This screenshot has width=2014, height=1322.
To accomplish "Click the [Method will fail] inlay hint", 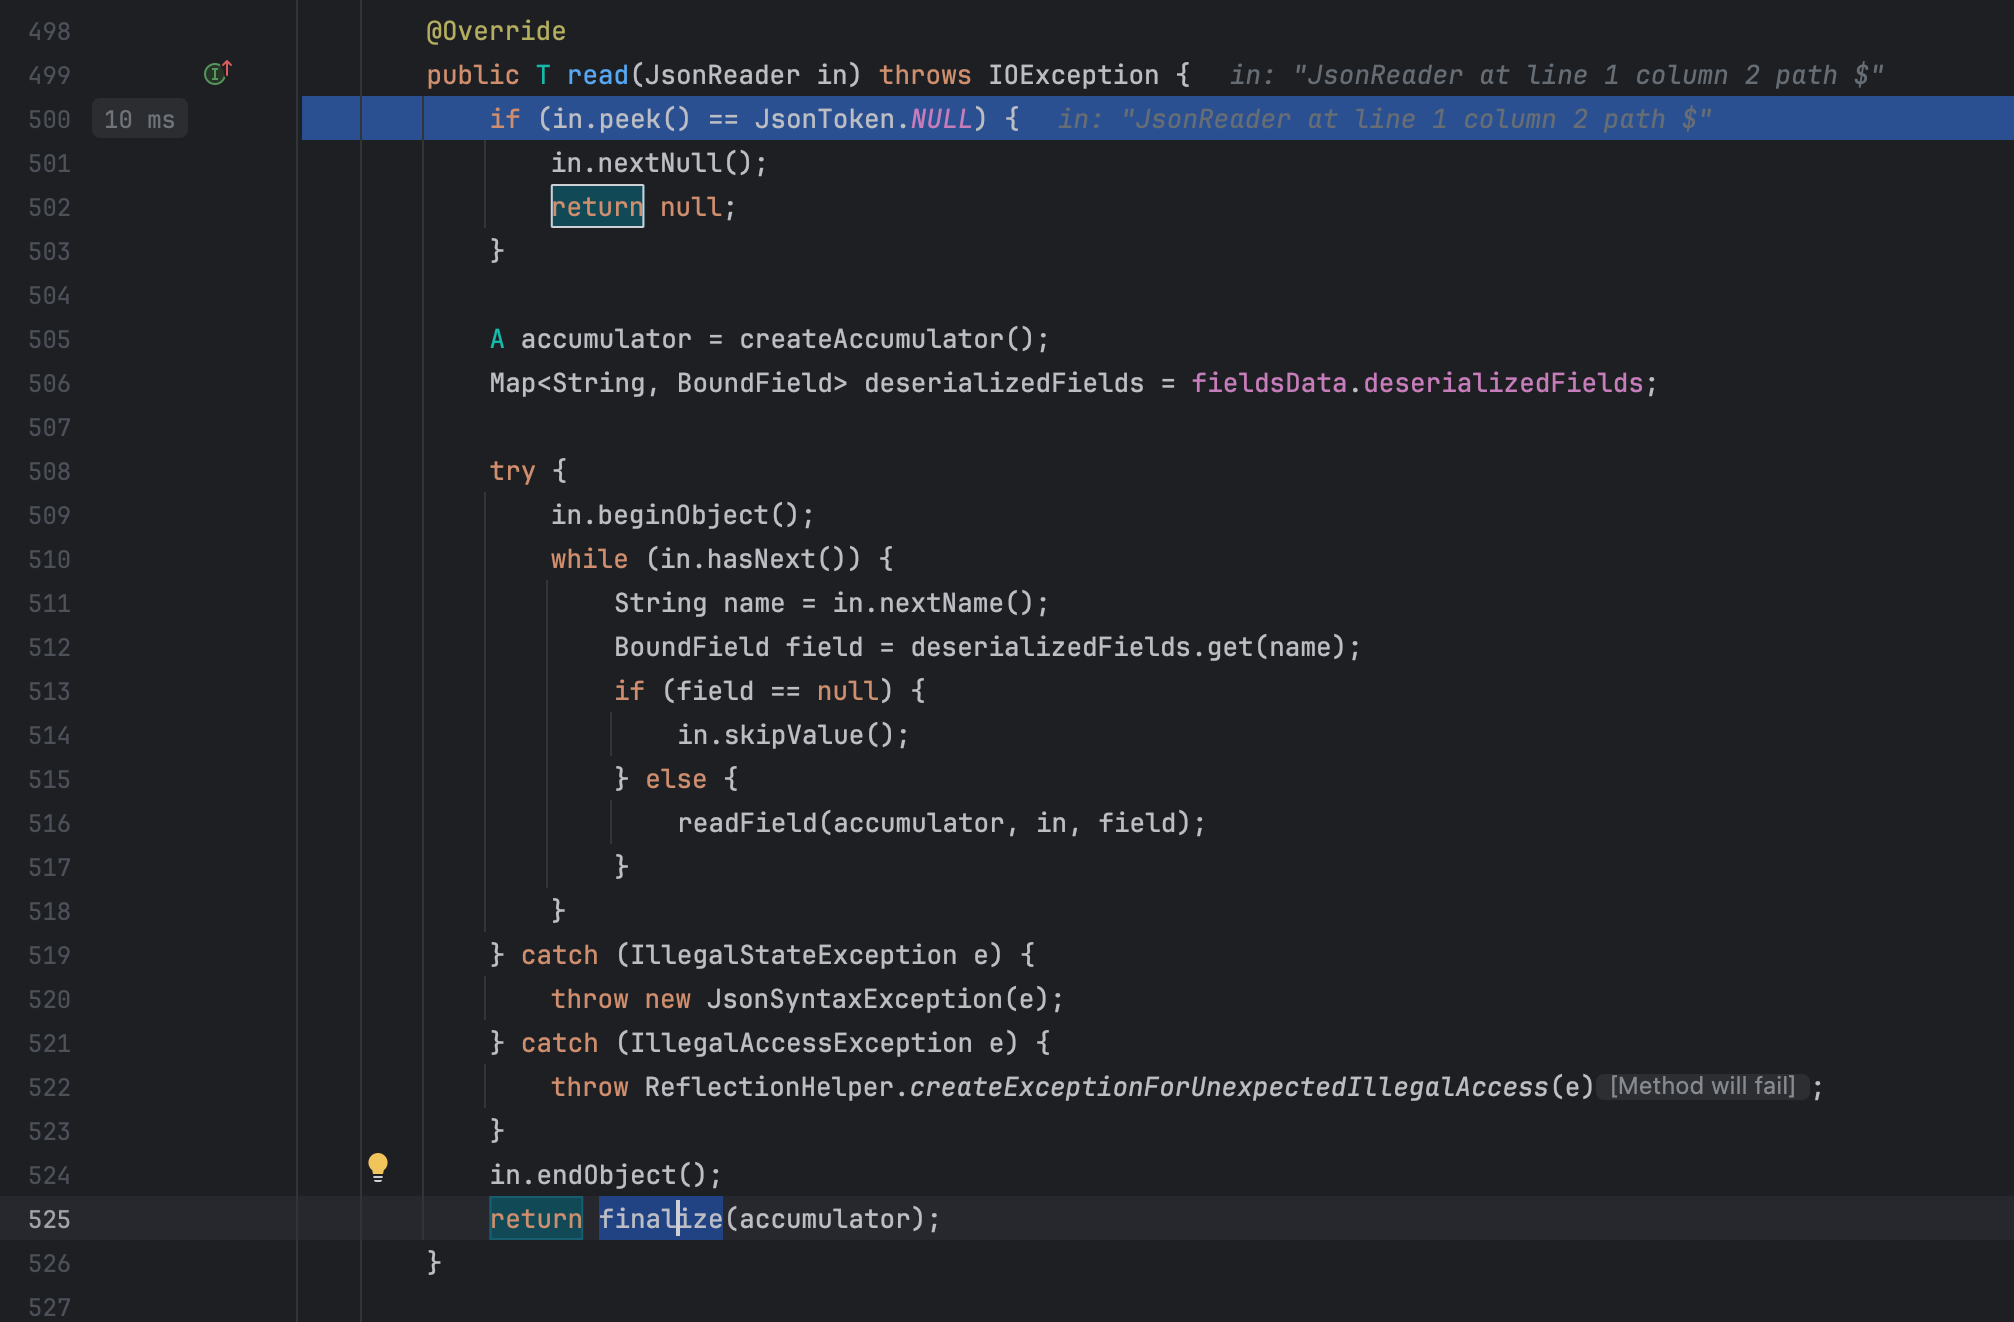I will pyautogui.click(x=1702, y=1086).
